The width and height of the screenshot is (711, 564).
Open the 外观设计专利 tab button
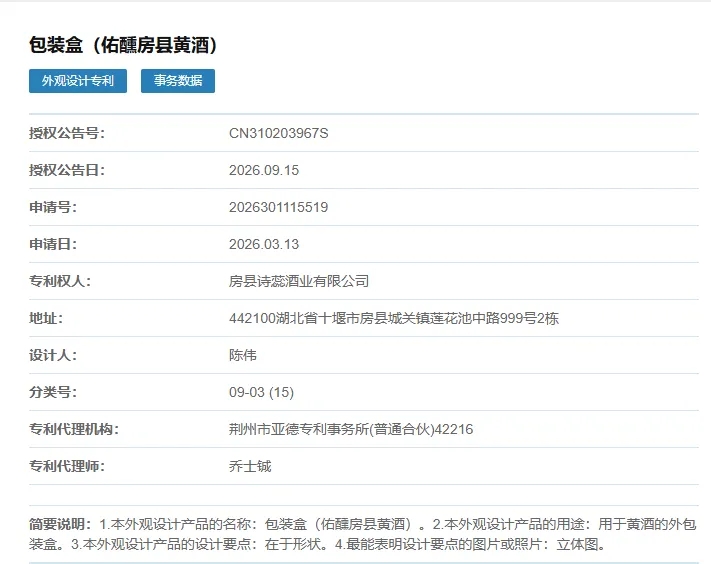point(78,81)
